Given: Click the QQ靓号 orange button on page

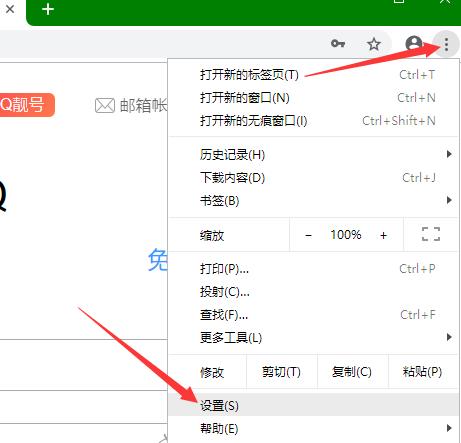Looking at the screenshot, I should point(27,105).
